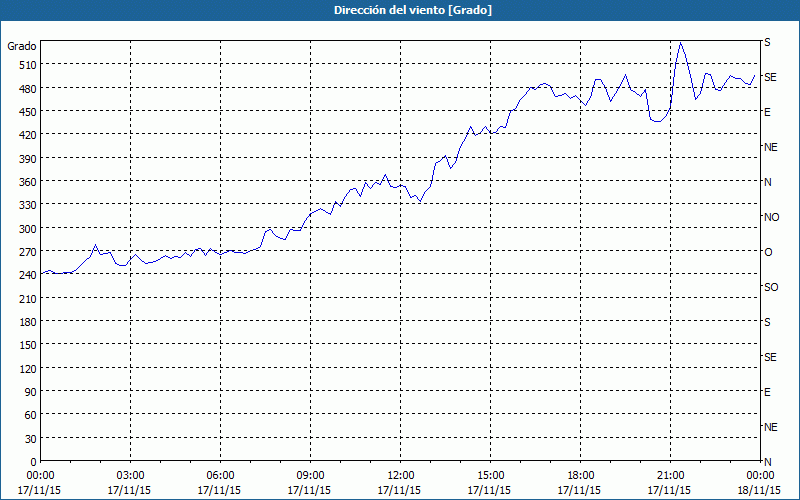Select the 120 degree axis label

click(x=28, y=369)
